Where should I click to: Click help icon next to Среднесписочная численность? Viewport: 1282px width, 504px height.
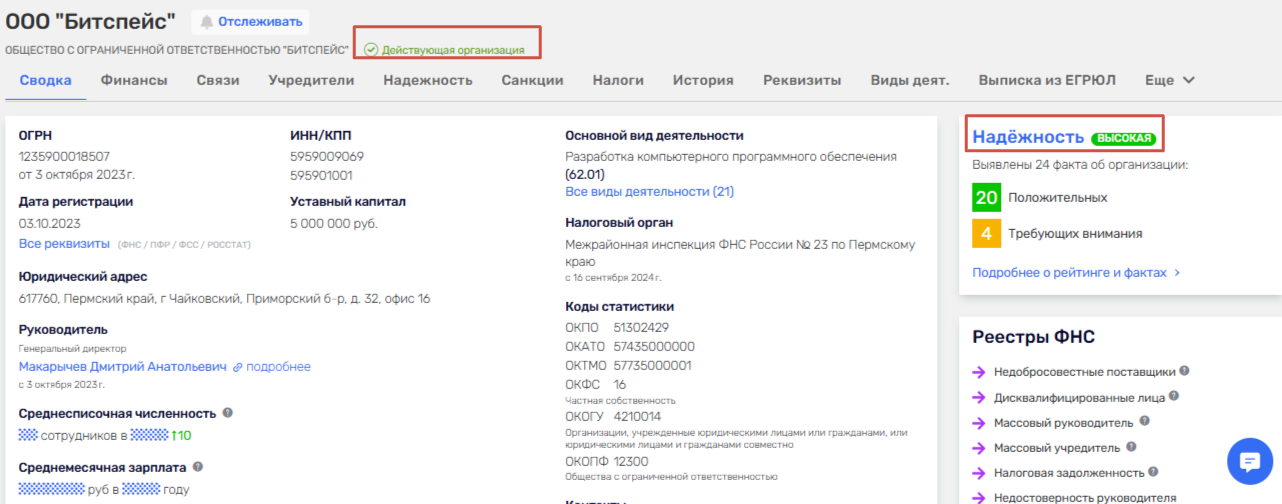[228, 413]
